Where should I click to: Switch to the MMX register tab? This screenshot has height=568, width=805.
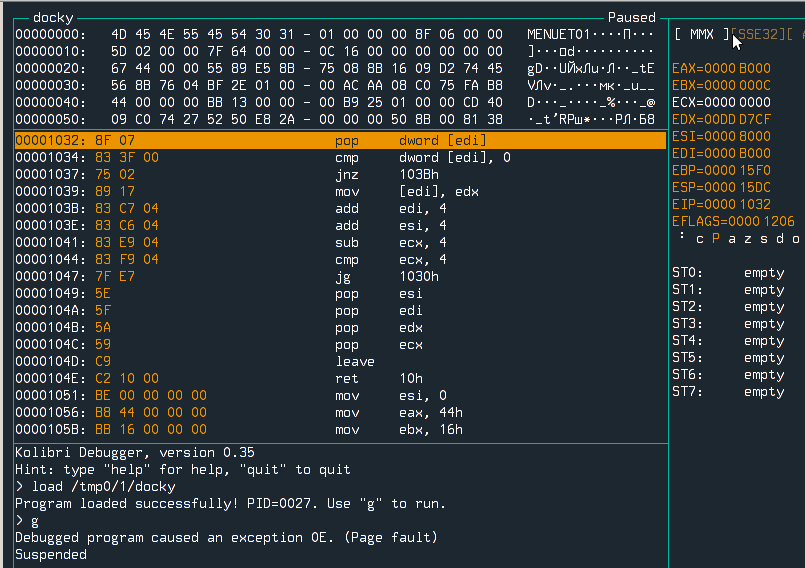click(x=702, y=35)
